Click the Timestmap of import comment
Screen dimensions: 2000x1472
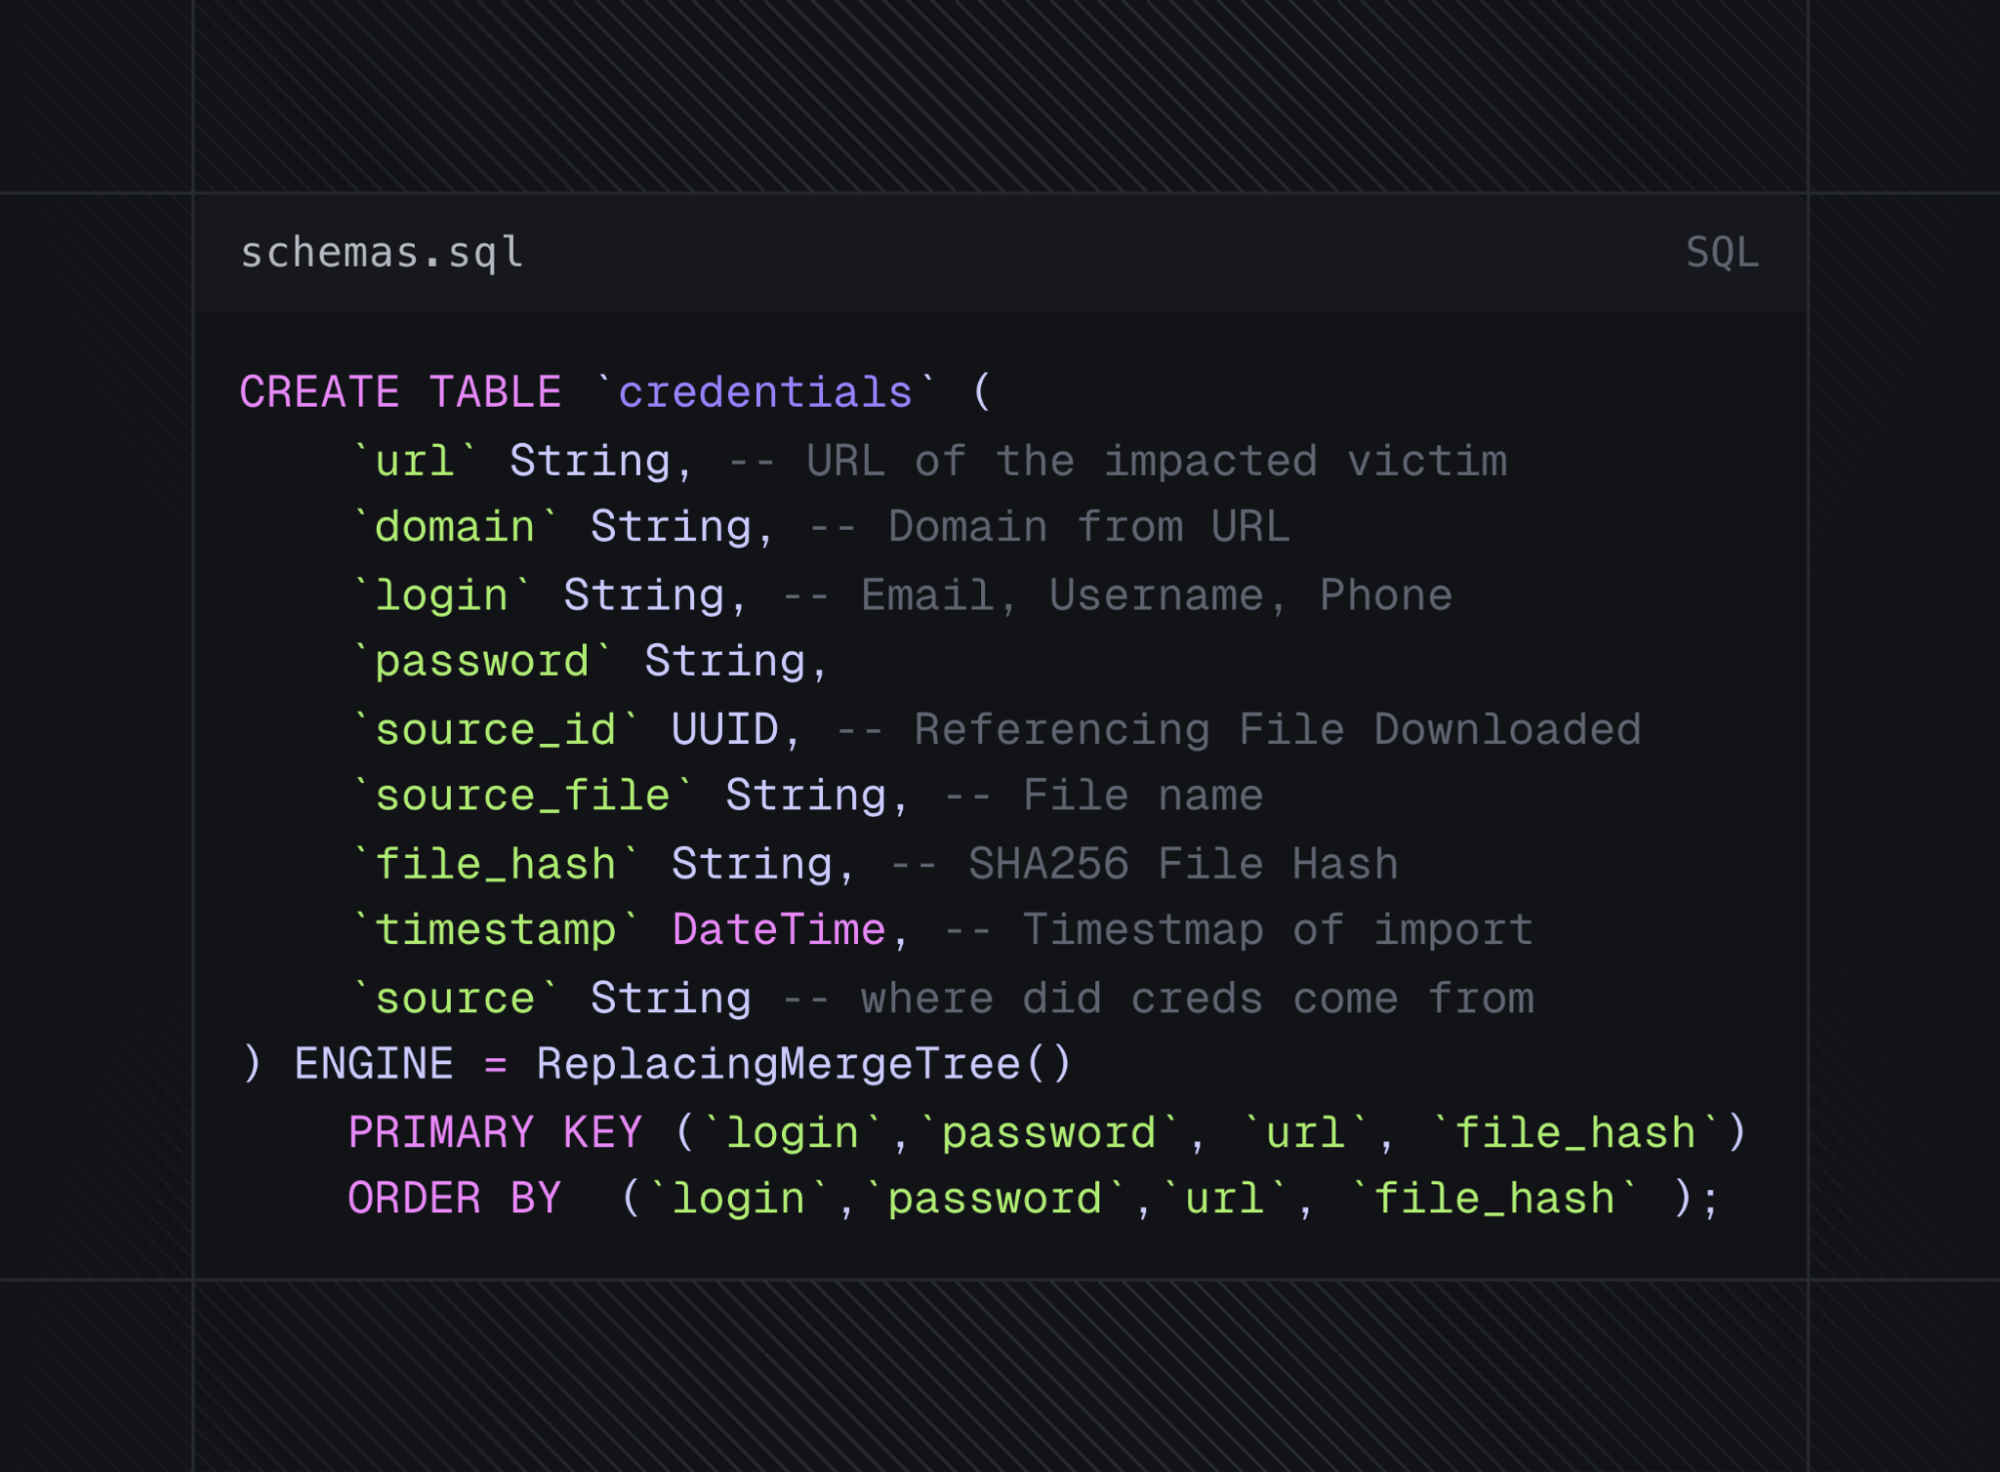tap(1277, 930)
